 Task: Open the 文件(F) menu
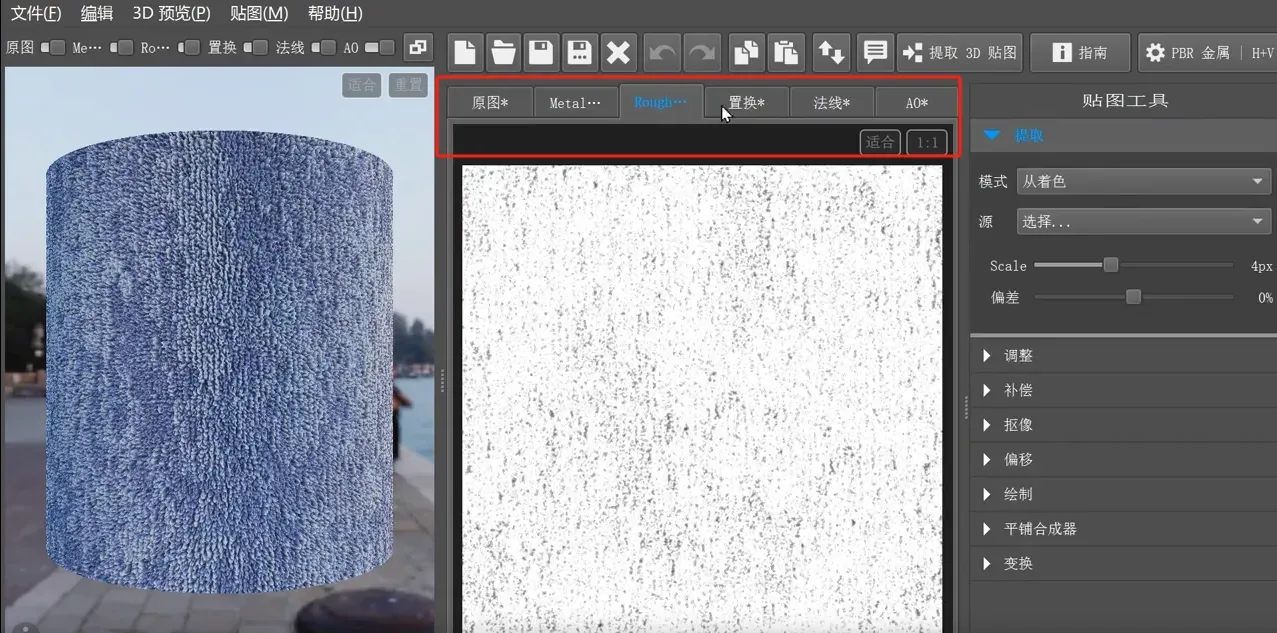36,14
